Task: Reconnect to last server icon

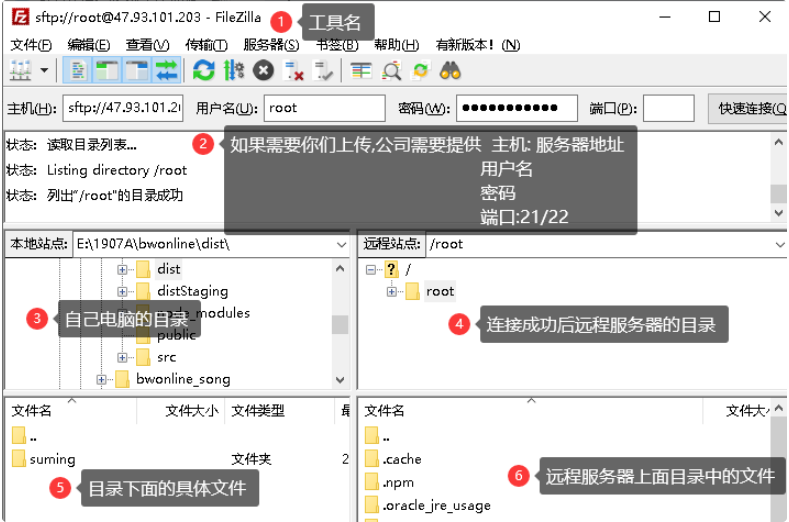Action: tap(322, 71)
